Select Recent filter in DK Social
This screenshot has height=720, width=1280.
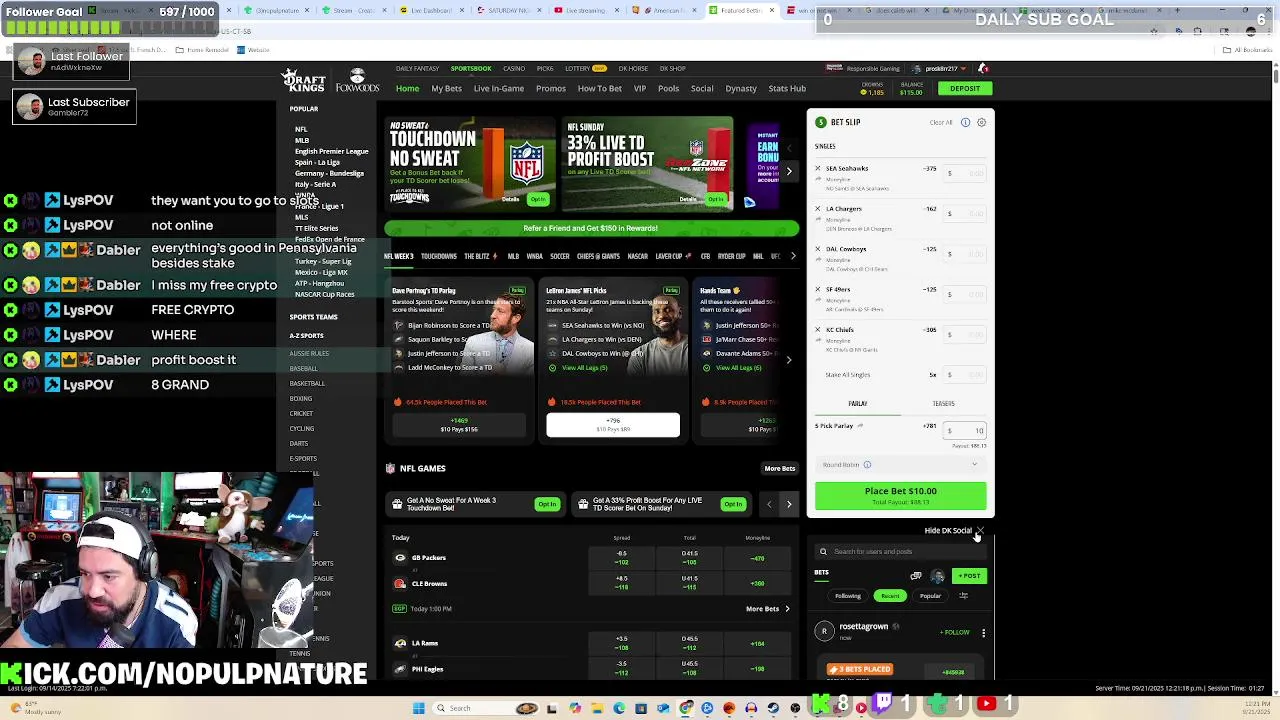[890, 596]
